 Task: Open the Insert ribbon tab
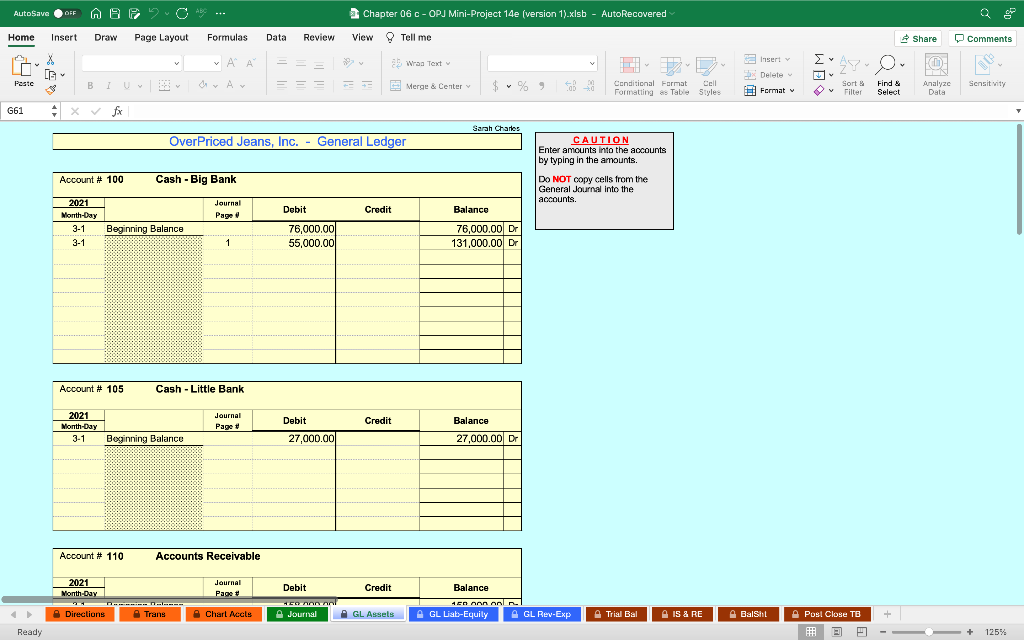pos(64,37)
